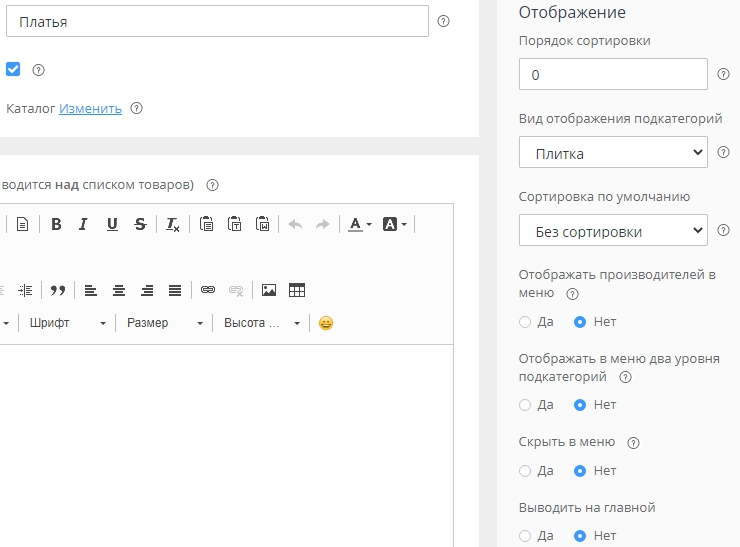Viewport: 740px width, 547px height.
Task: Toggle bold formatting in the editor
Action: point(56,224)
